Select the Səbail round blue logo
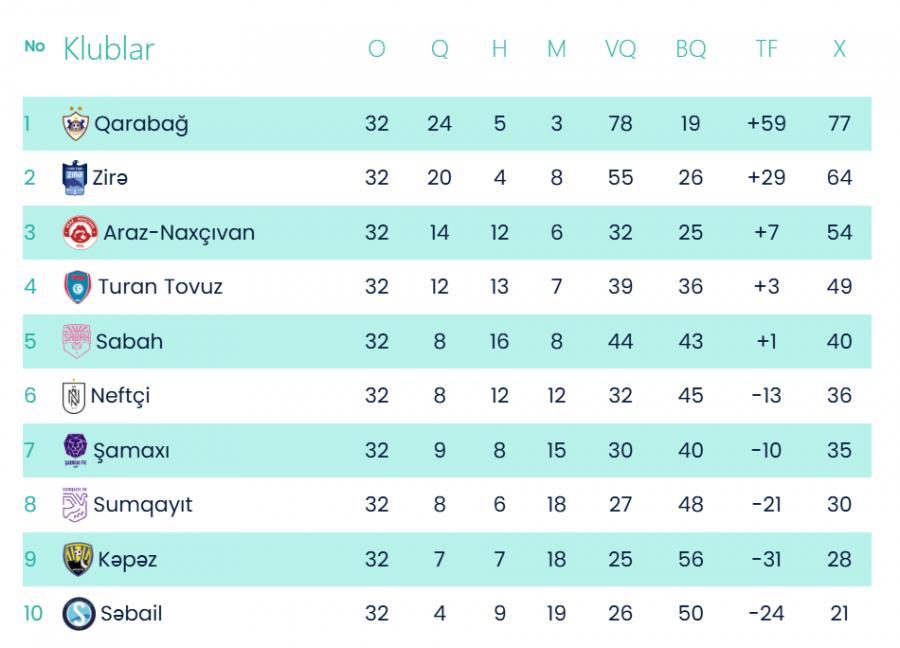The image size is (900, 648). 79,614
